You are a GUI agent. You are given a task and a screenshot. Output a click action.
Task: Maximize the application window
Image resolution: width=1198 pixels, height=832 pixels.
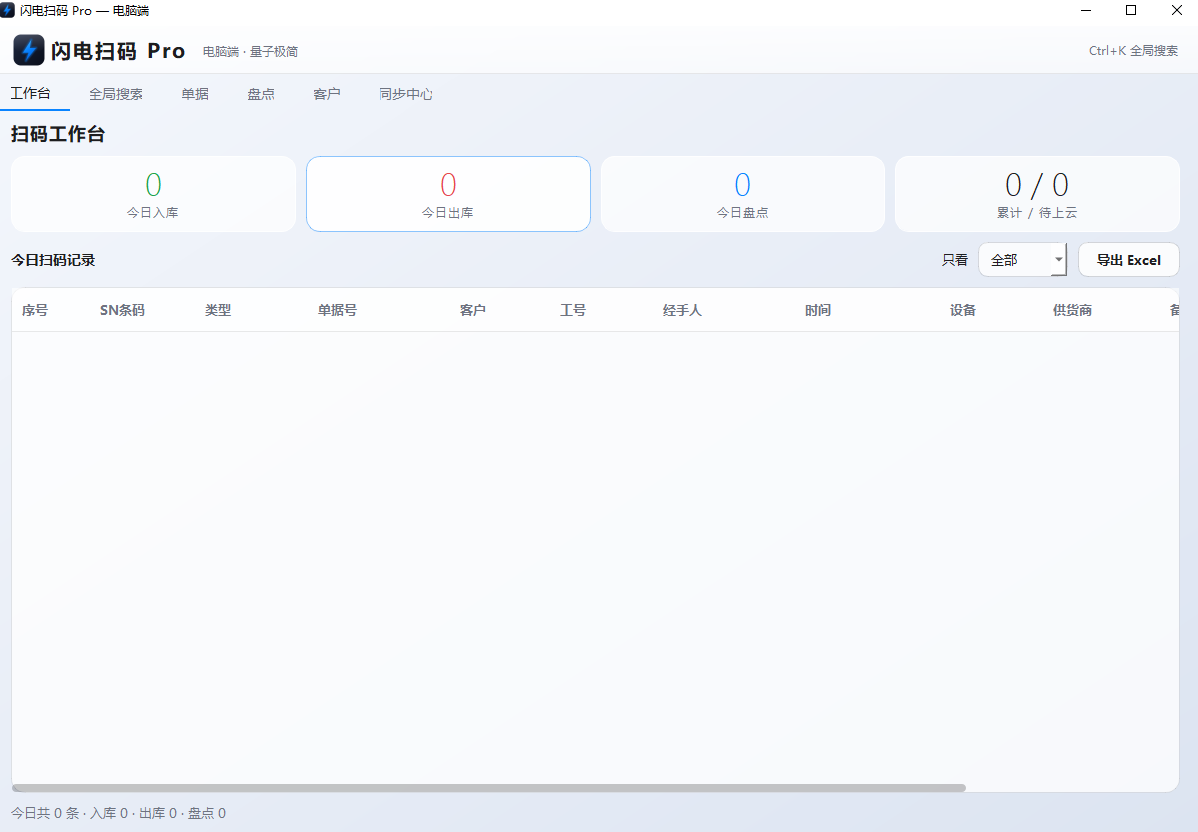pos(1131,10)
